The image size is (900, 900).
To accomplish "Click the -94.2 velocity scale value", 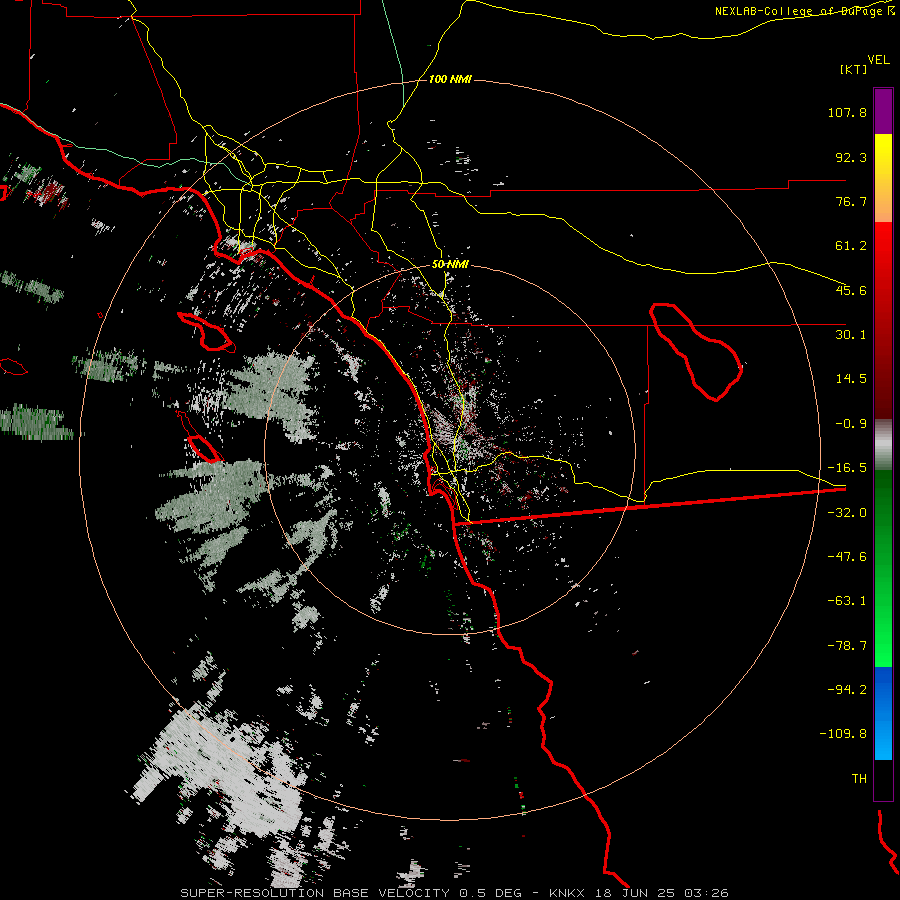I will pyautogui.click(x=847, y=689).
